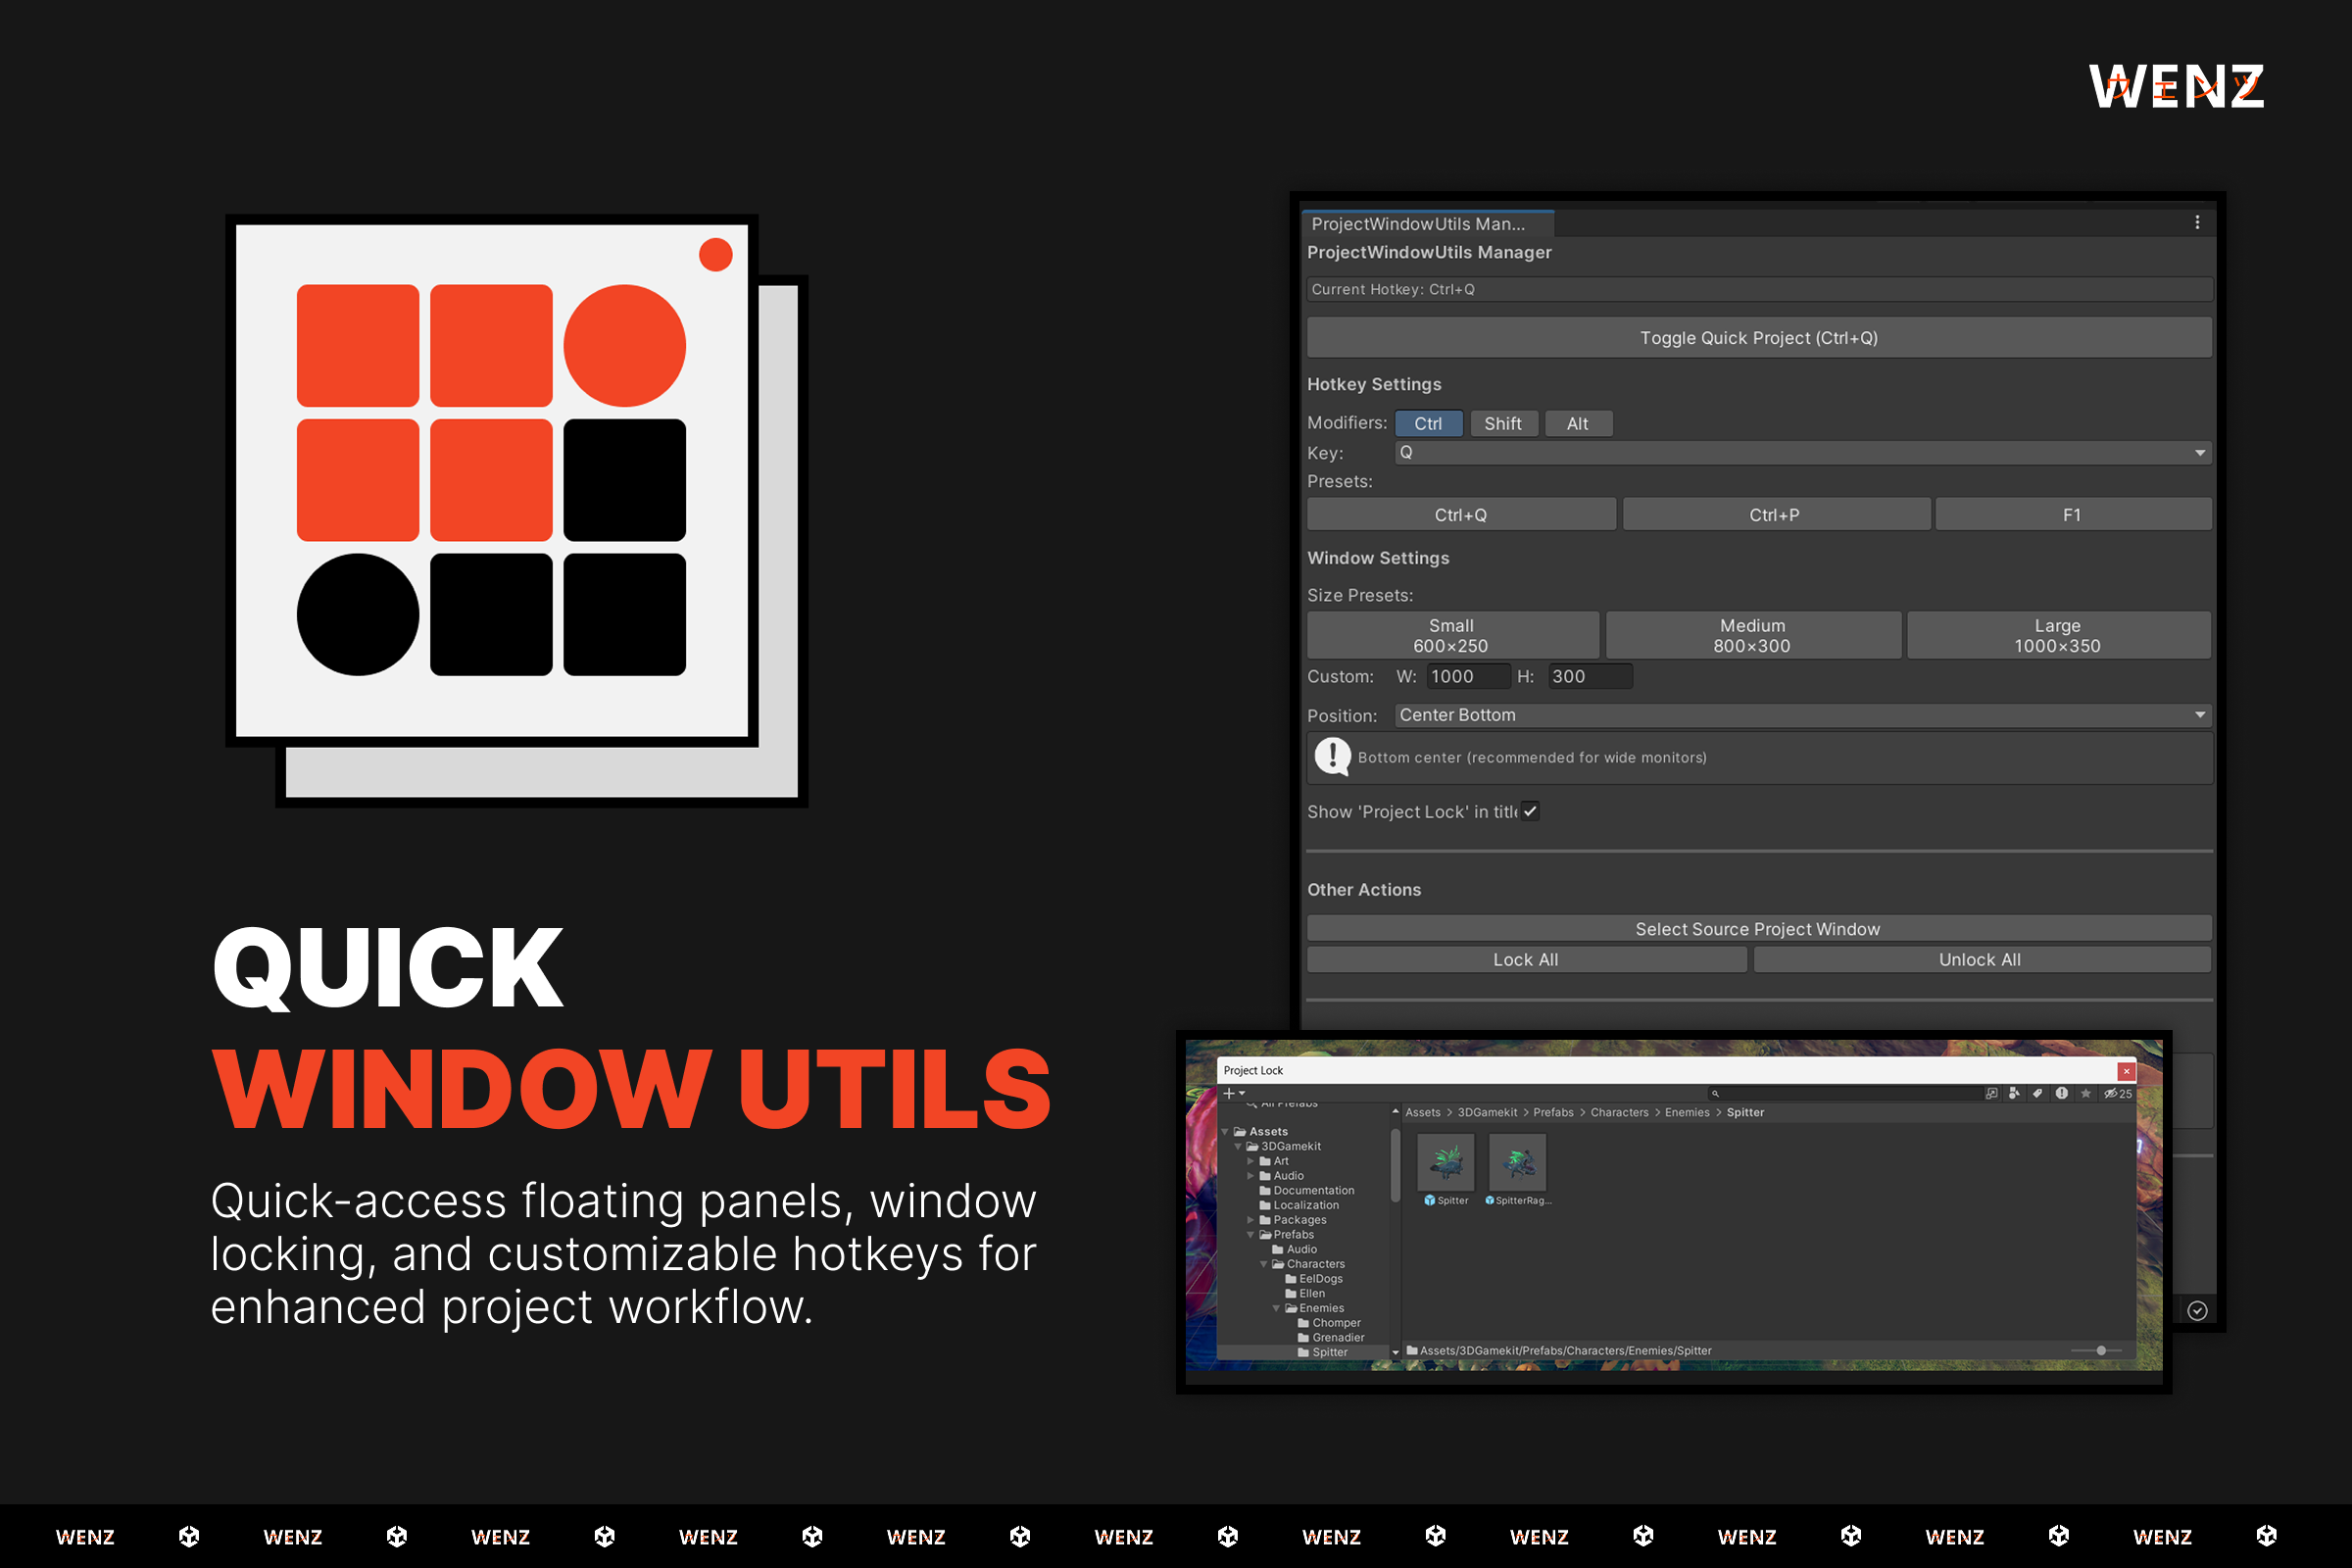Apply the Ctrl+P hotkey preset
This screenshot has width=2352, height=1568.
coord(1776,515)
